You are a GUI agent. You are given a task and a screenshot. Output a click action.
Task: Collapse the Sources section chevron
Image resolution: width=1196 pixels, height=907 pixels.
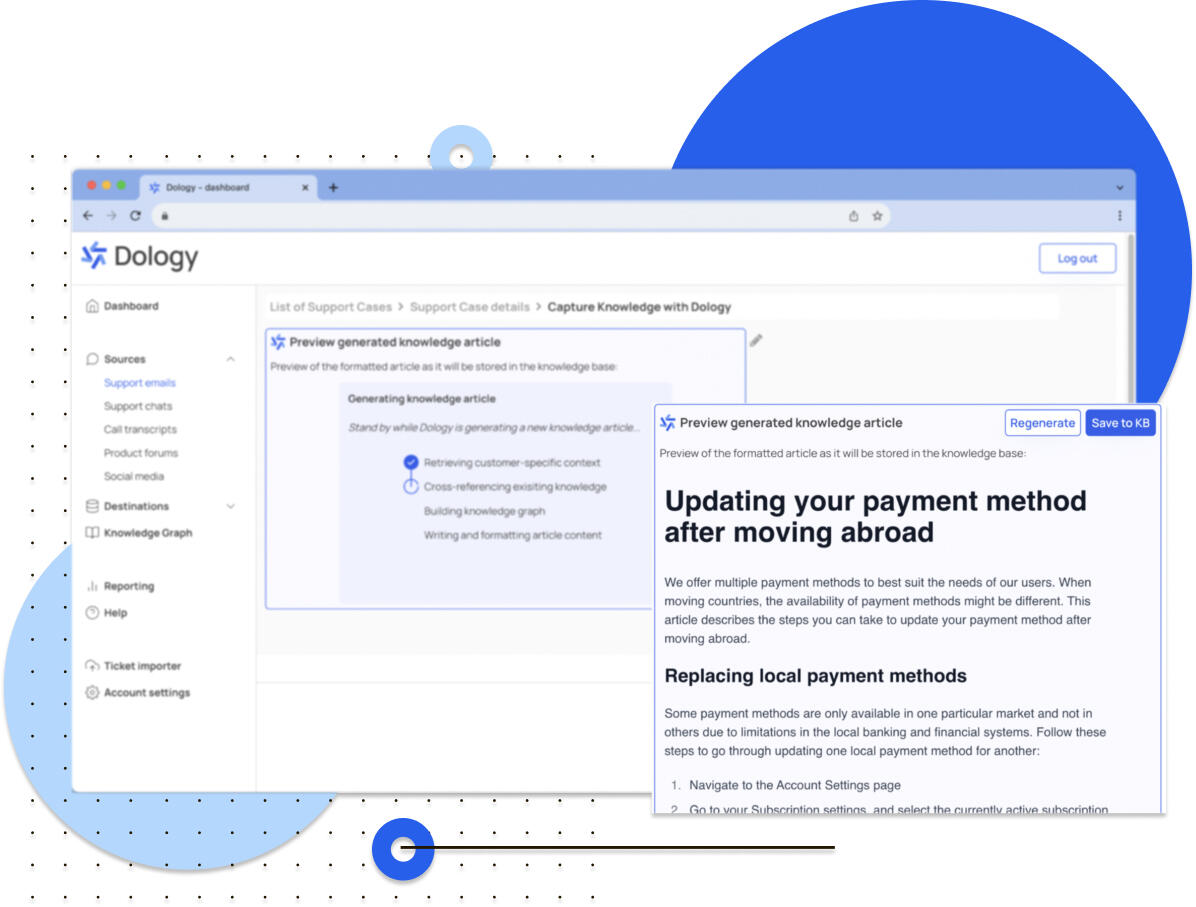(231, 359)
